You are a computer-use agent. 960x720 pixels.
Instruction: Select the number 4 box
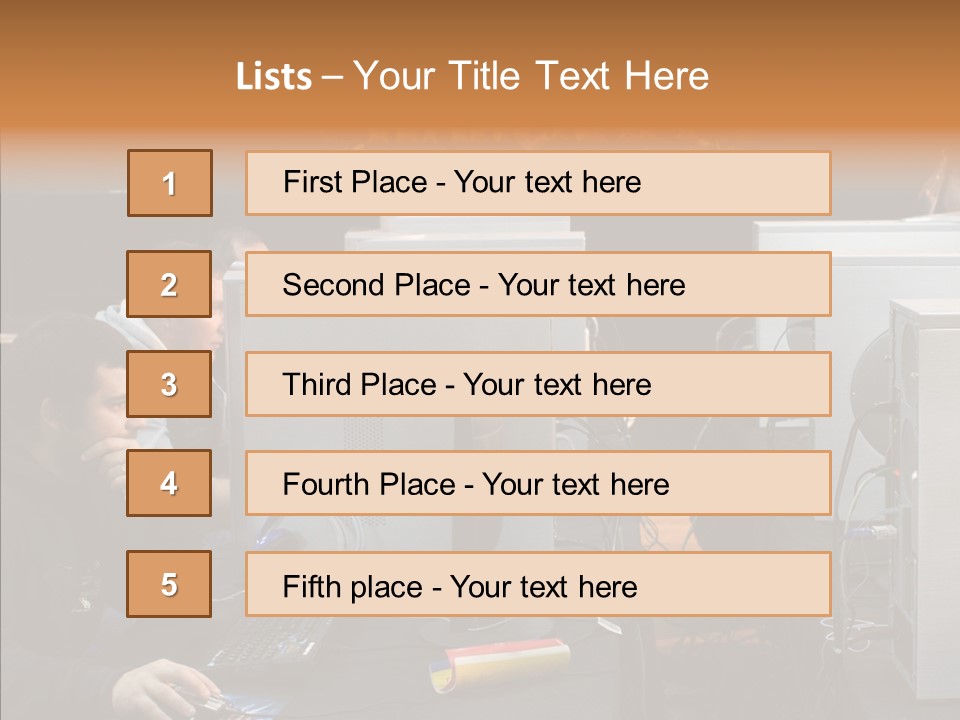click(169, 483)
